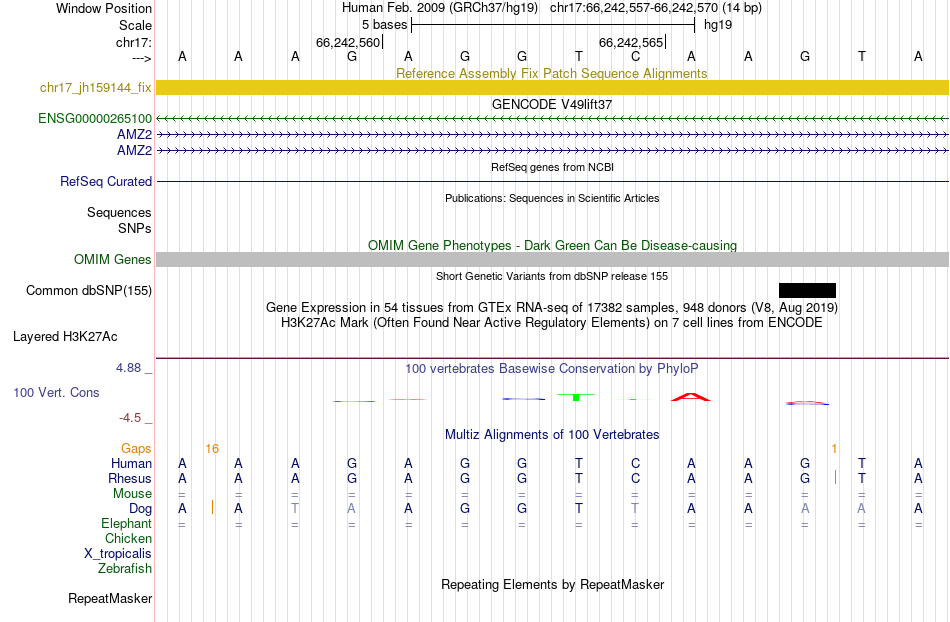Click Multiz Alignments of 100 Vertebrates title

[552, 434]
